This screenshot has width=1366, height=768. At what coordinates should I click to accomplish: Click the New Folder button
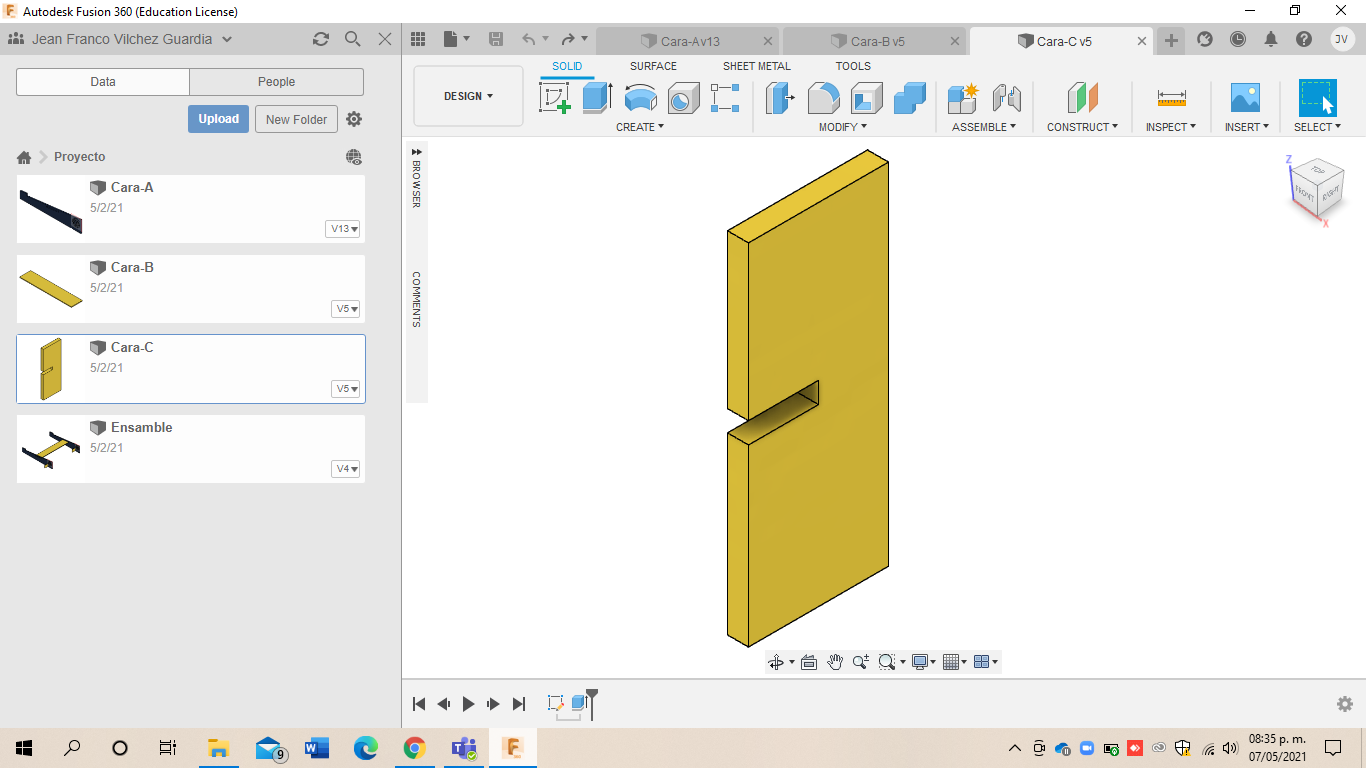[297, 119]
